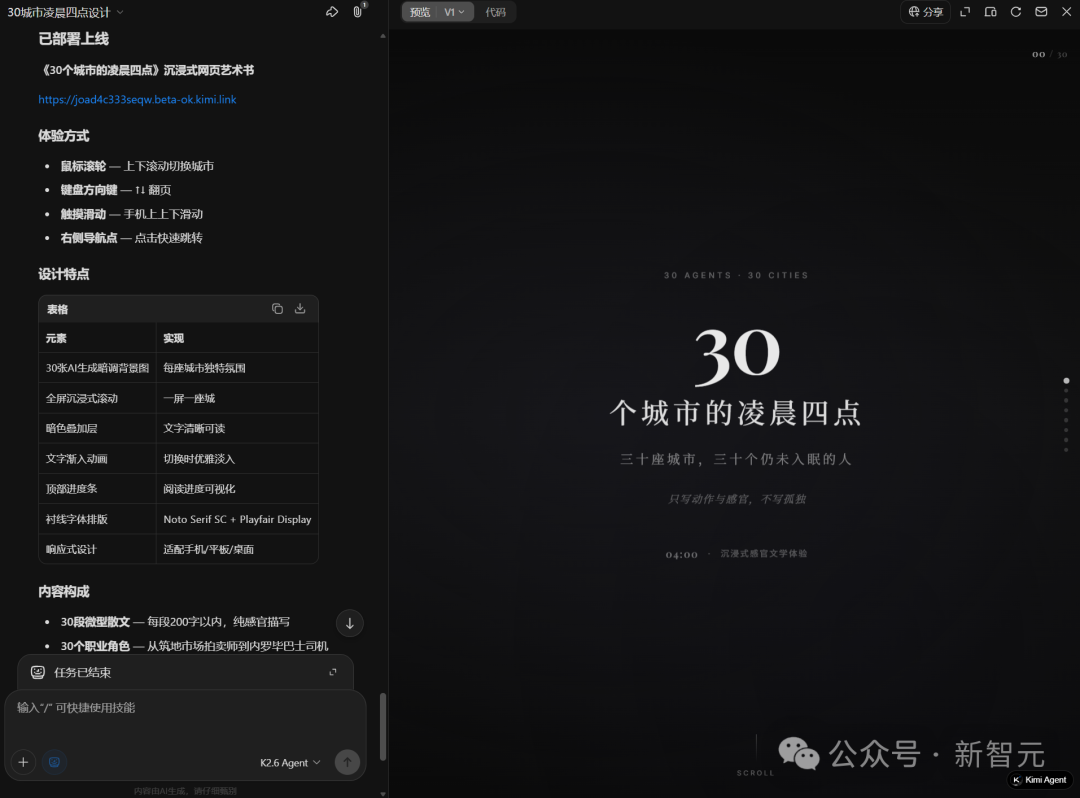Expand the 任务已结束 task panel
The image size is (1080, 798).
[x=333, y=672]
